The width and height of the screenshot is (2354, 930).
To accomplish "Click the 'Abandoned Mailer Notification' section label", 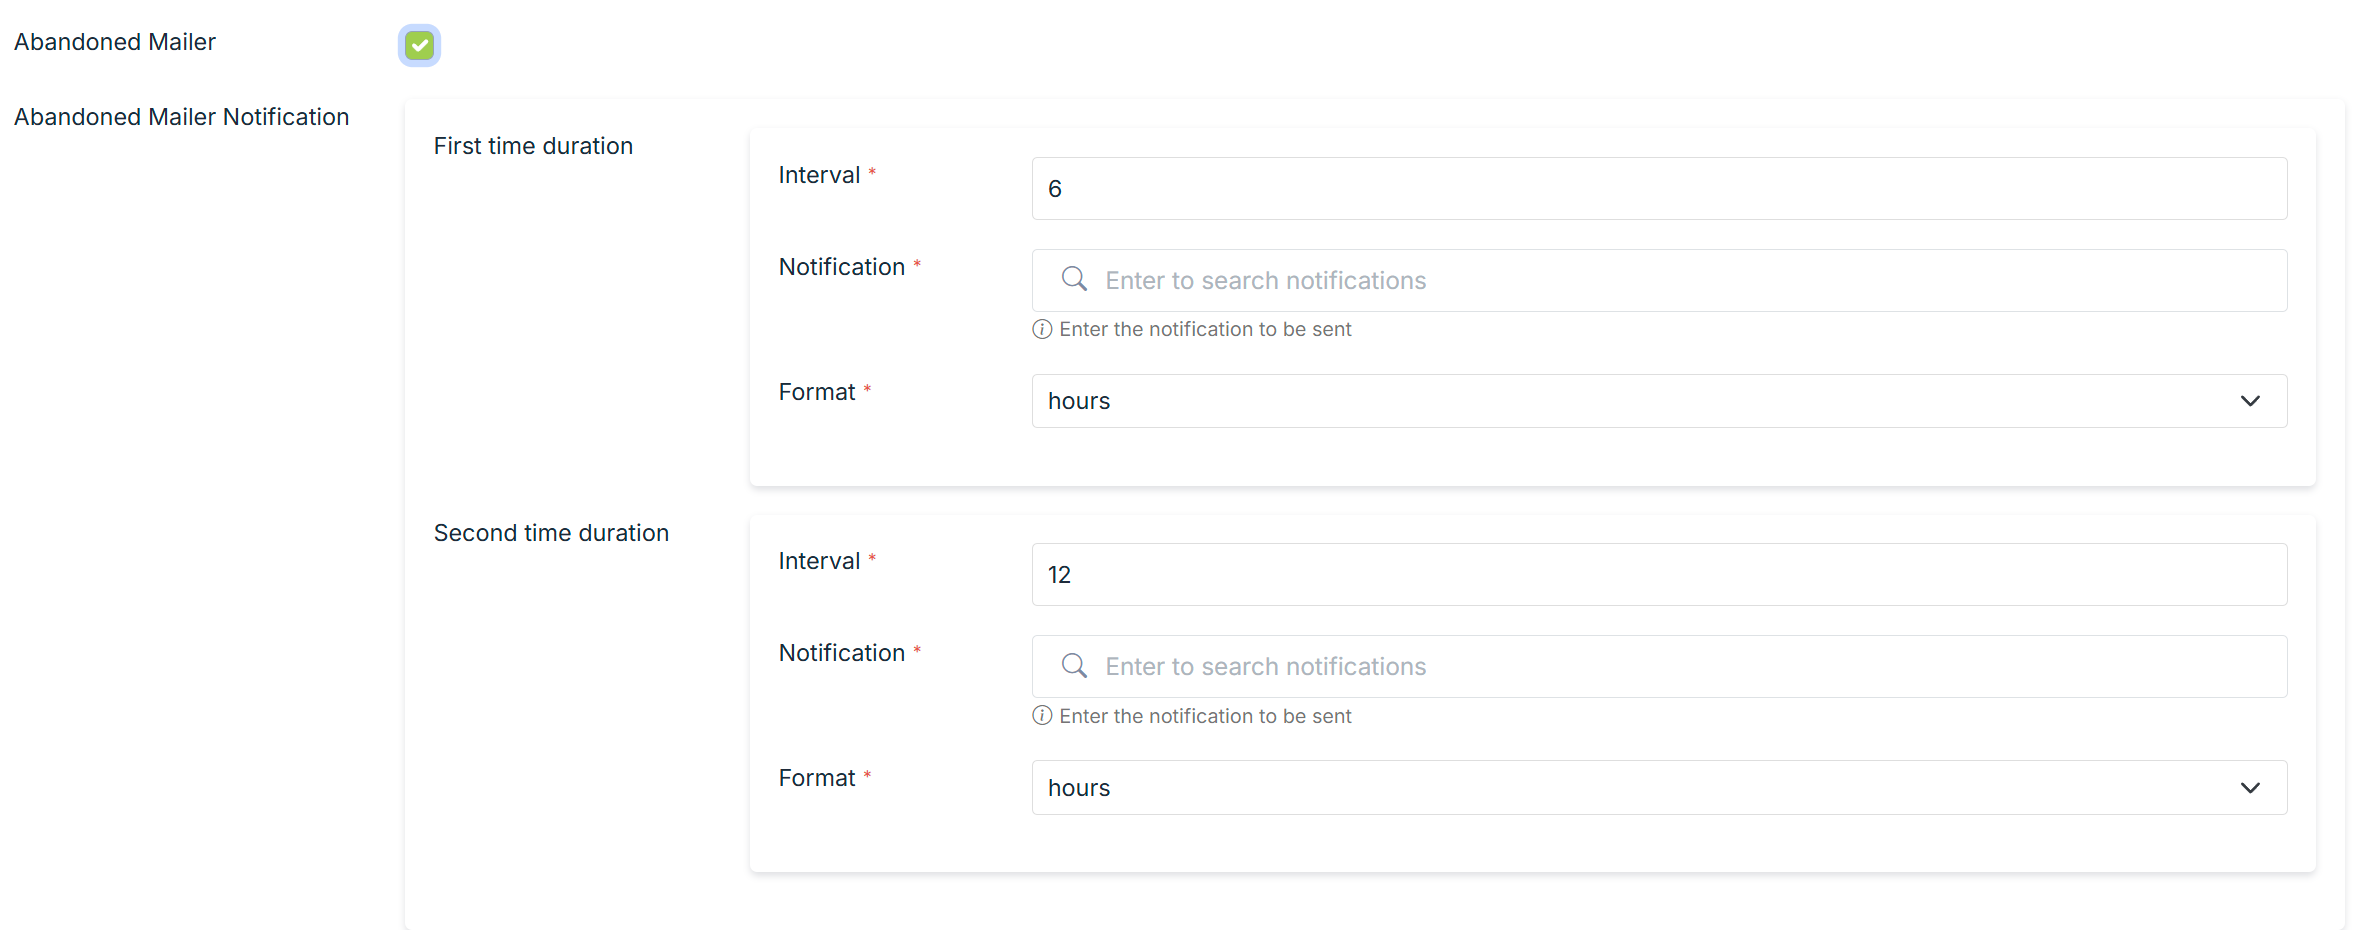I will point(181,117).
